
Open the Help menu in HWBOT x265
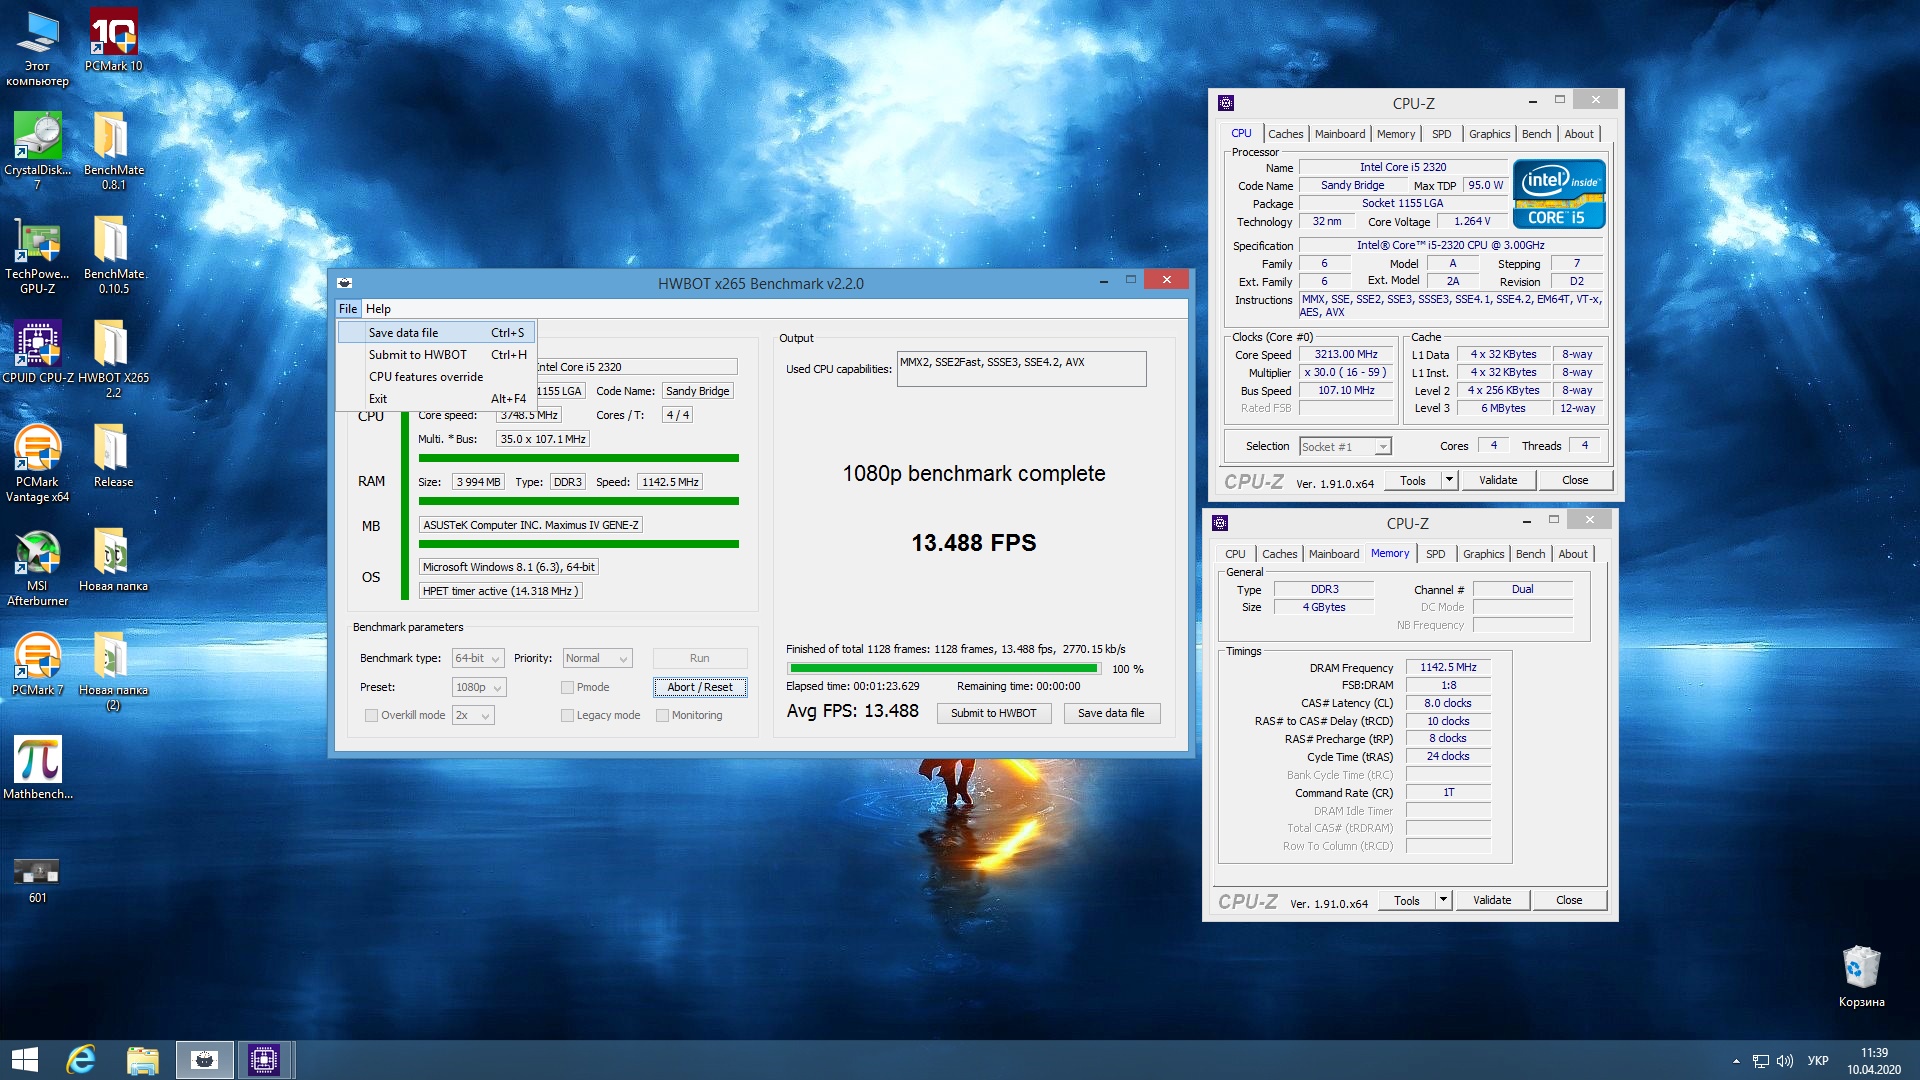click(378, 308)
